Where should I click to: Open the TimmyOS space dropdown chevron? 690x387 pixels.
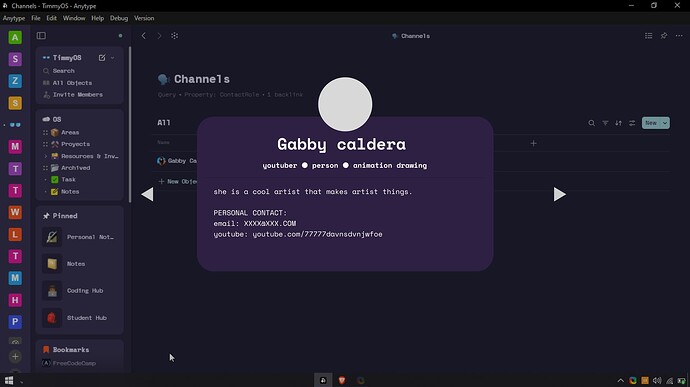[x=113, y=58]
